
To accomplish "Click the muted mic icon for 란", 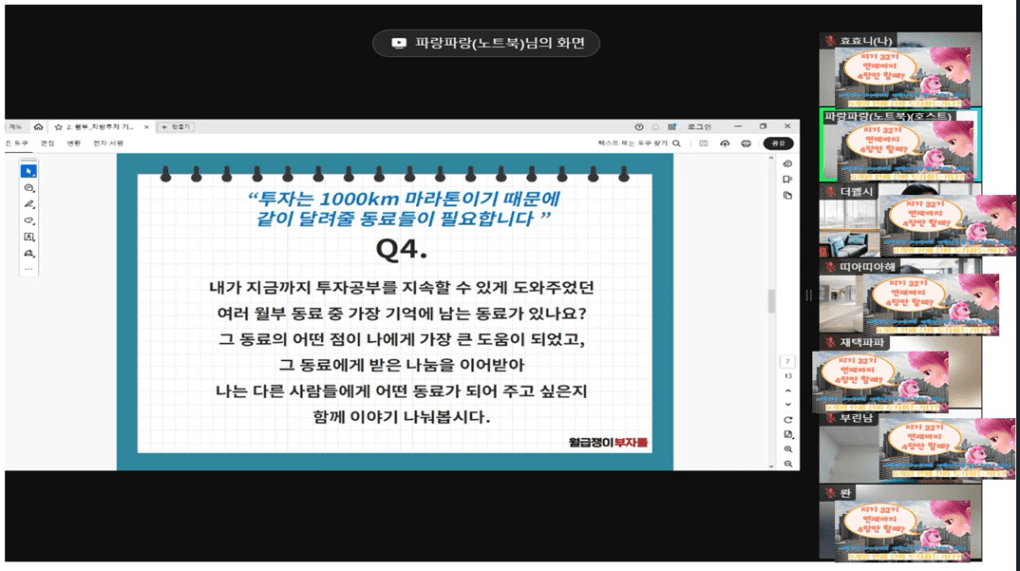I will click(x=830, y=493).
